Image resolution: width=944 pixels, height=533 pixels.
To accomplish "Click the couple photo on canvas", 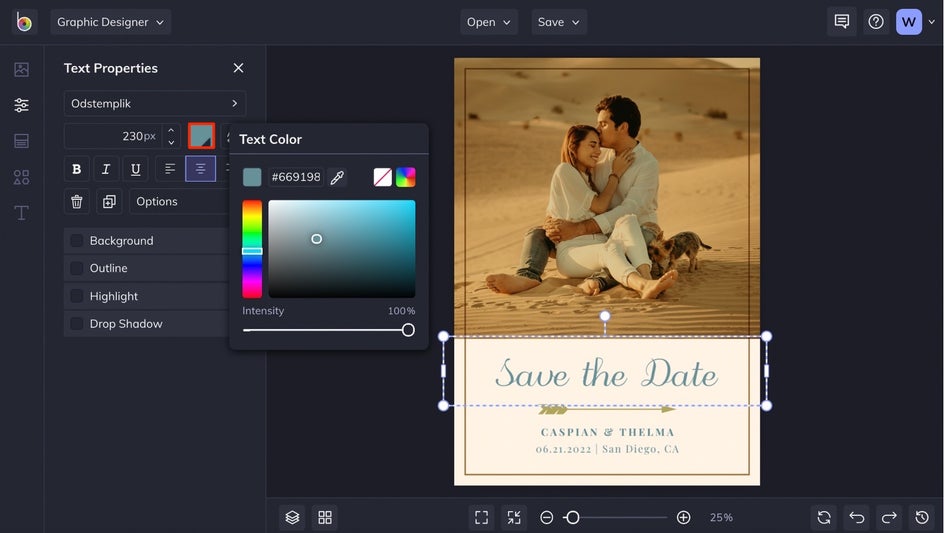I will pyautogui.click(x=607, y=197).
